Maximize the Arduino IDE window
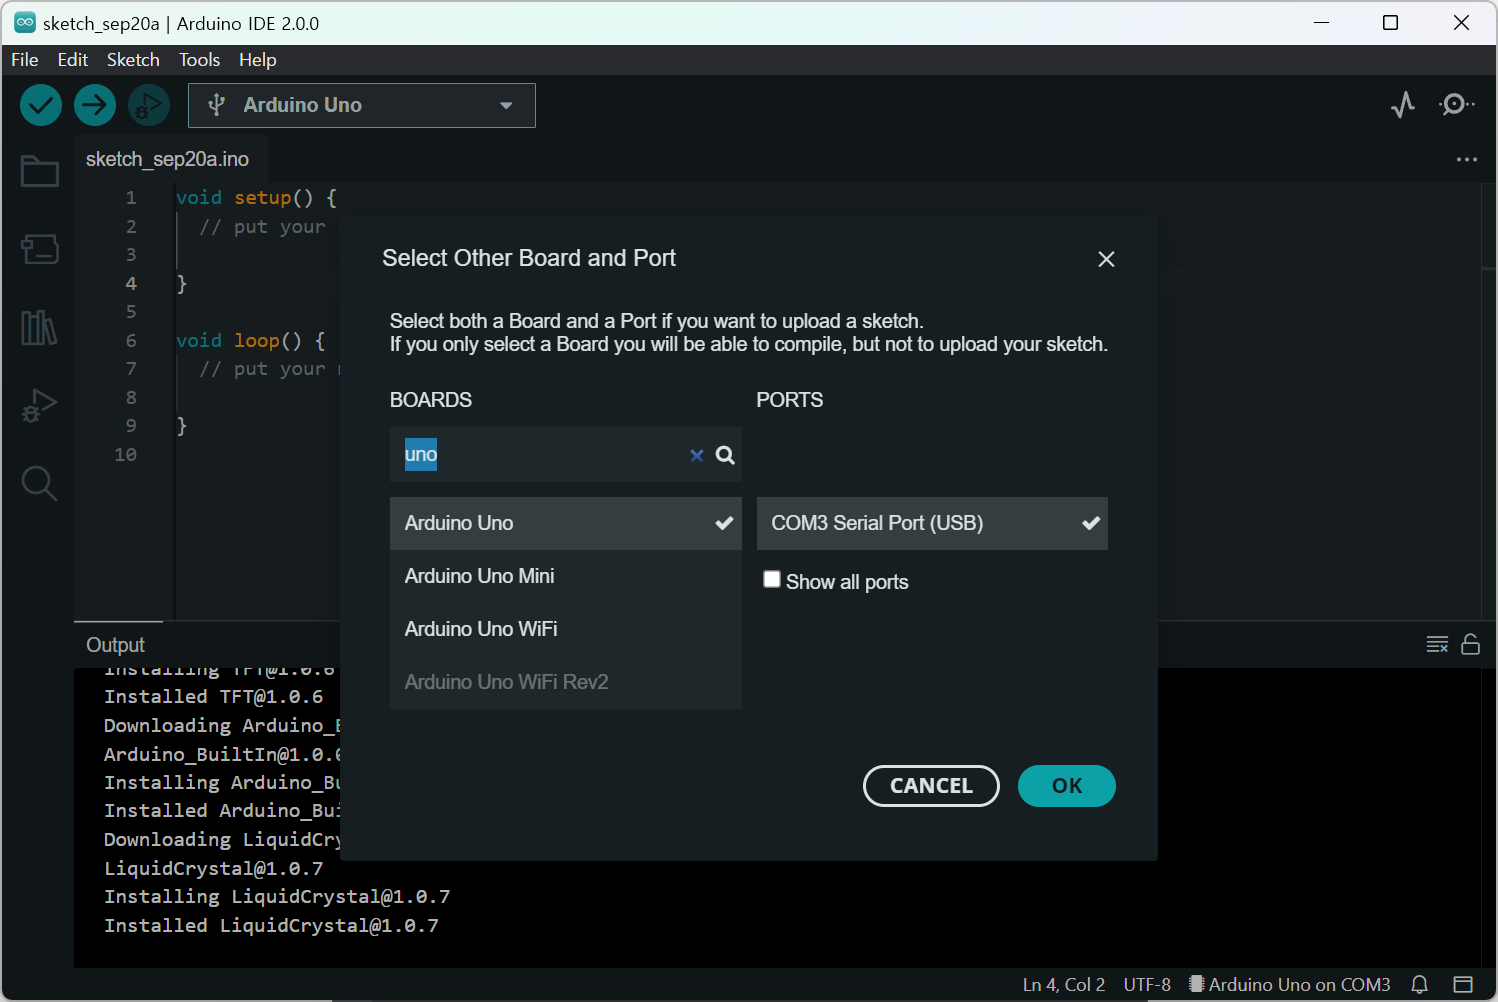Viewport: 1498px width, 1002px height. coord(1390,22)
